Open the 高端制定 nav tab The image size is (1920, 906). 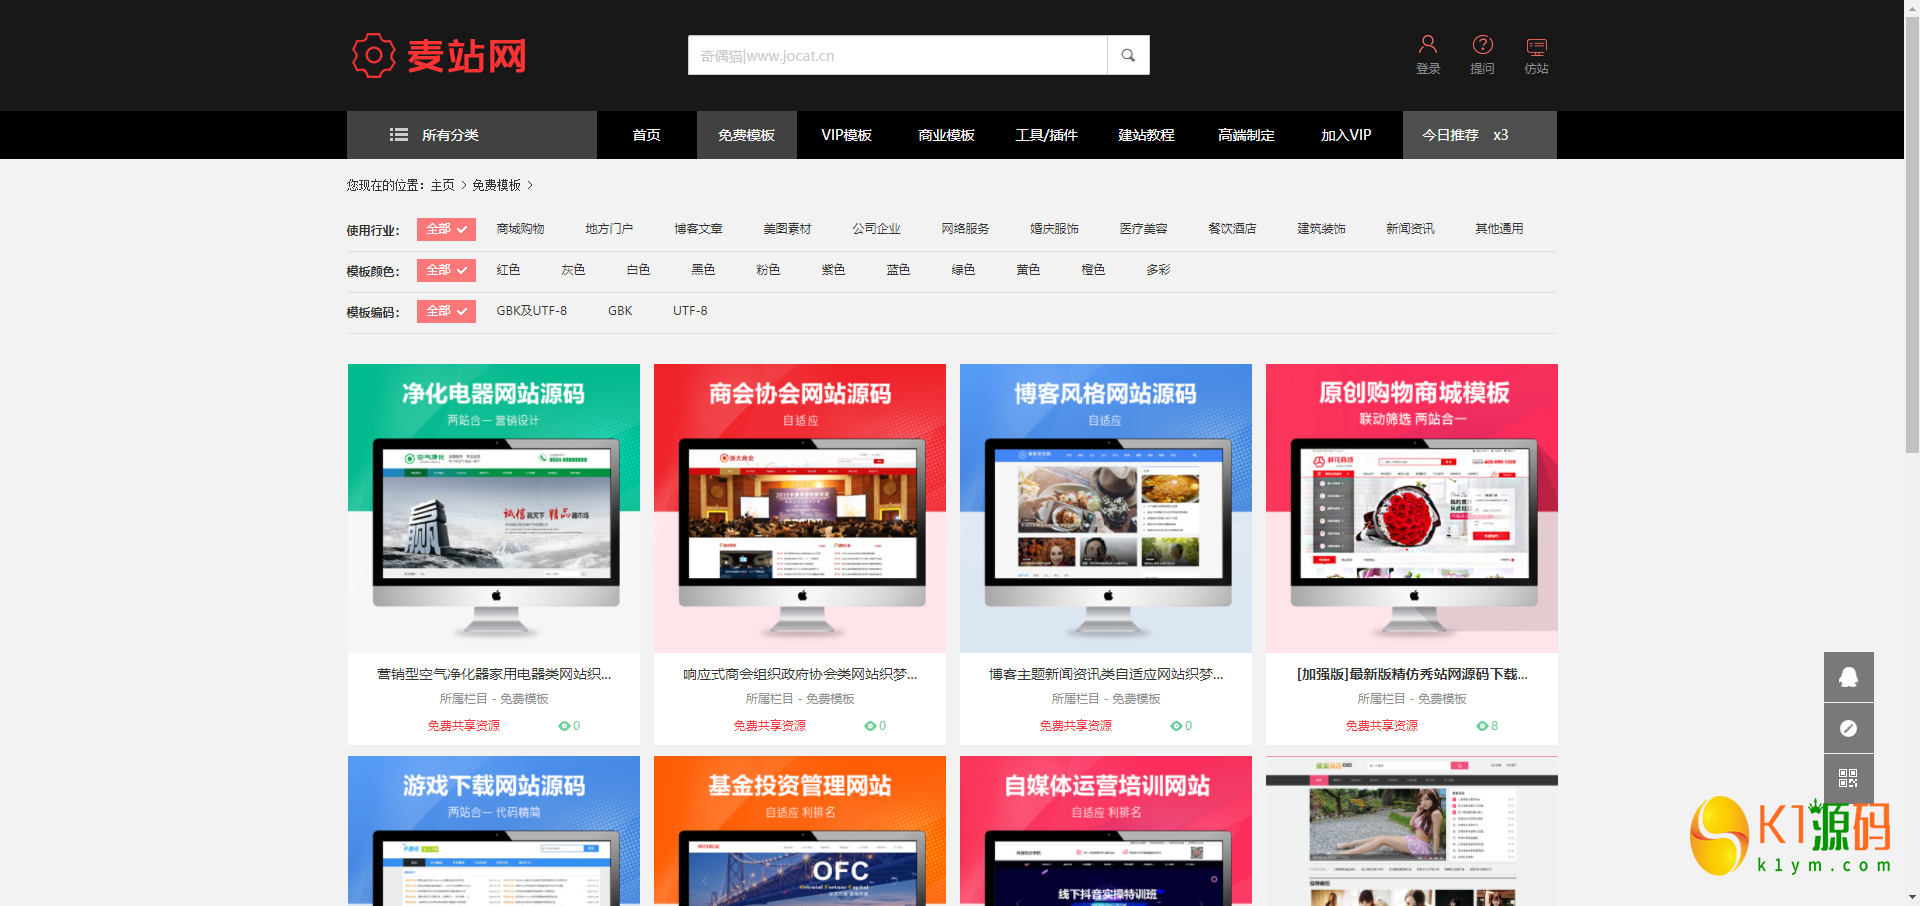click(x=1247, y=135)
